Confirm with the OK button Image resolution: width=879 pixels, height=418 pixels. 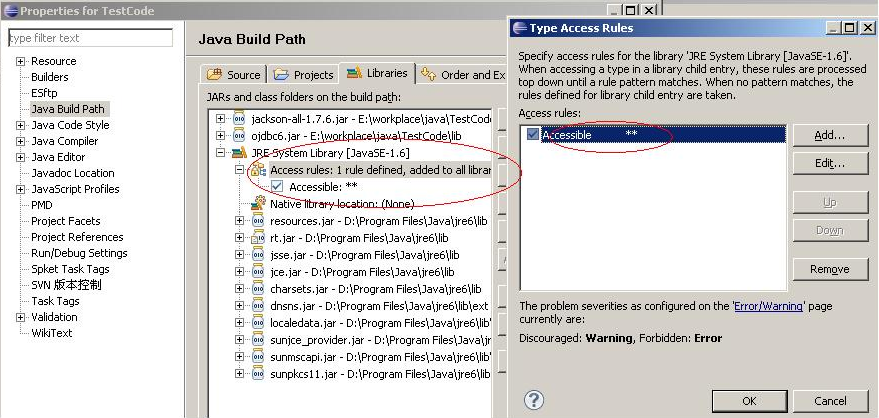[x=750, y=401]
